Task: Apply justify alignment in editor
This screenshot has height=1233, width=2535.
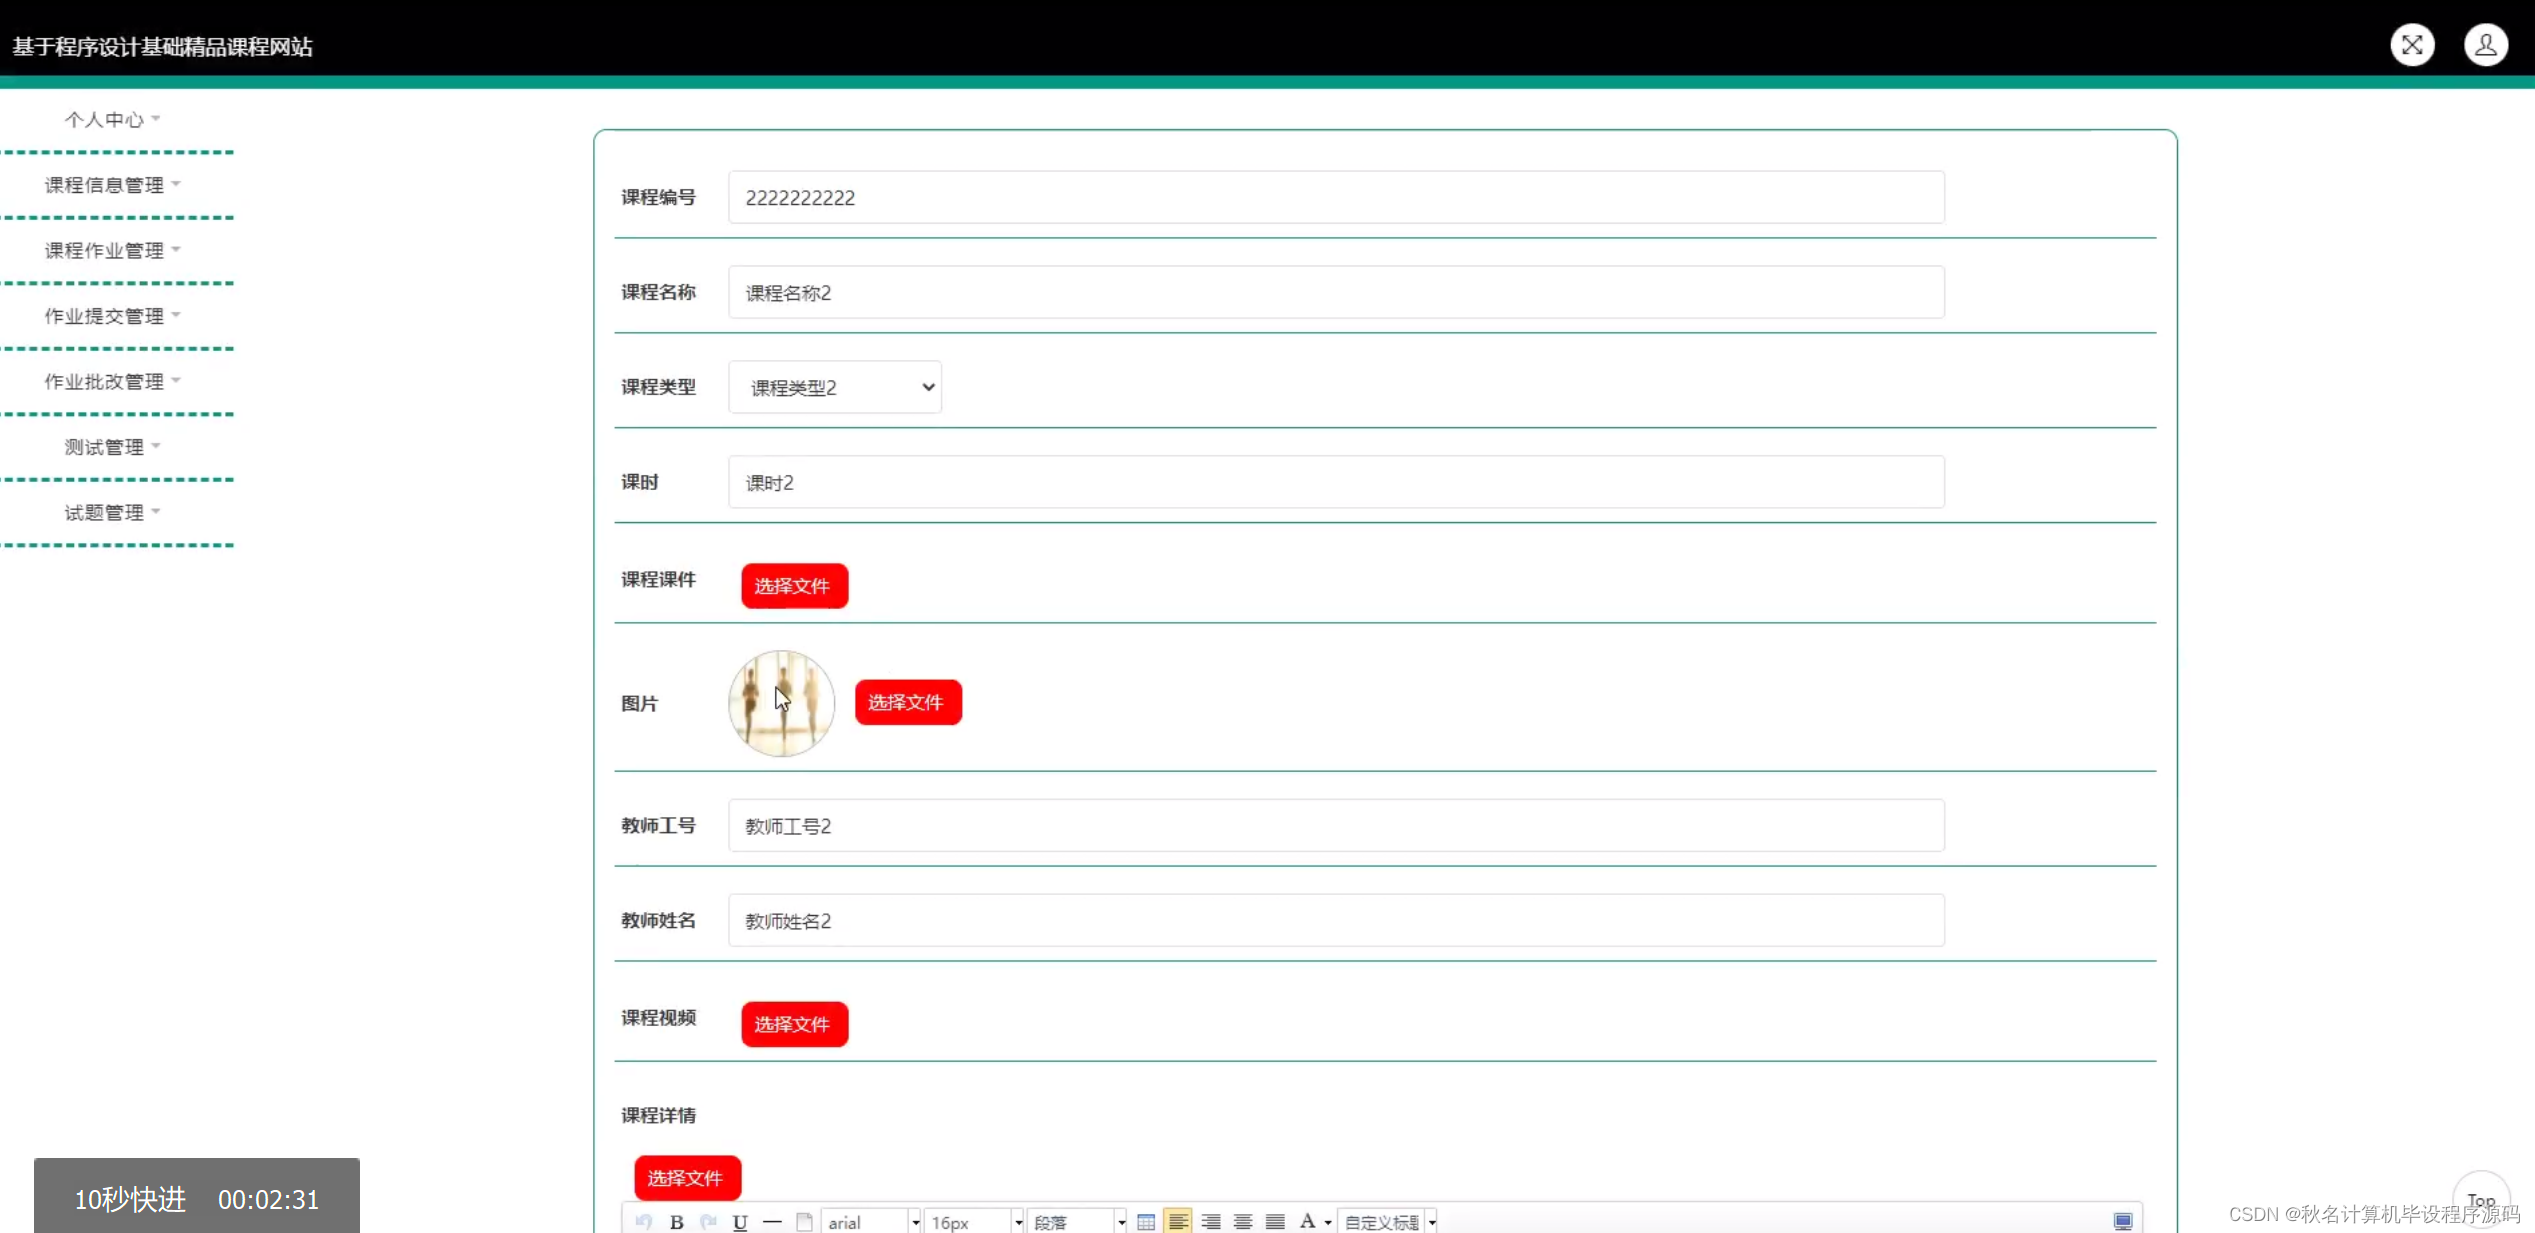Action: 1275,1221
